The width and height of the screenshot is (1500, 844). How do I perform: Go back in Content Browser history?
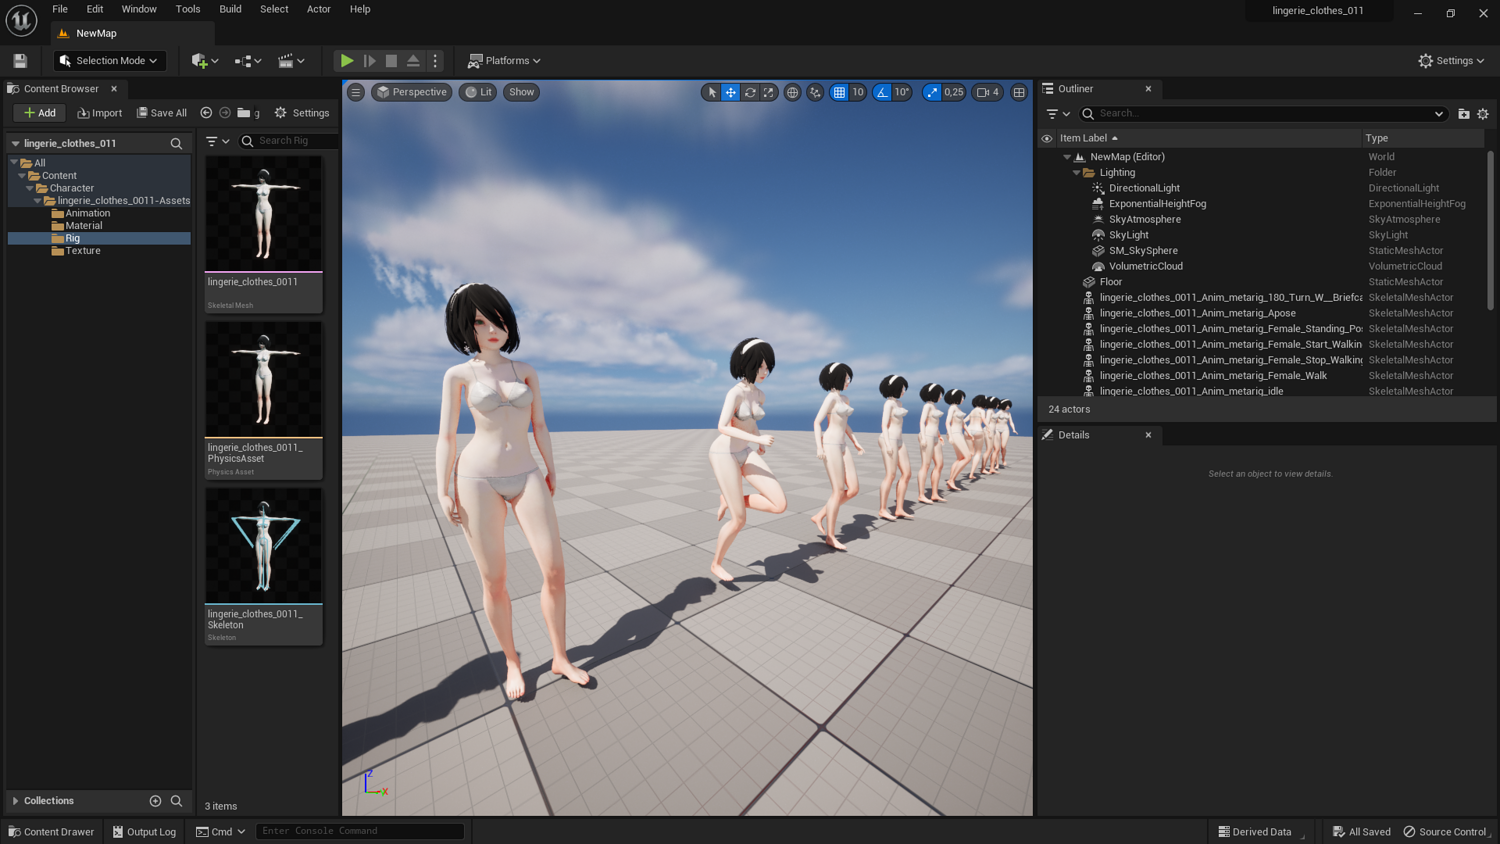206,113
